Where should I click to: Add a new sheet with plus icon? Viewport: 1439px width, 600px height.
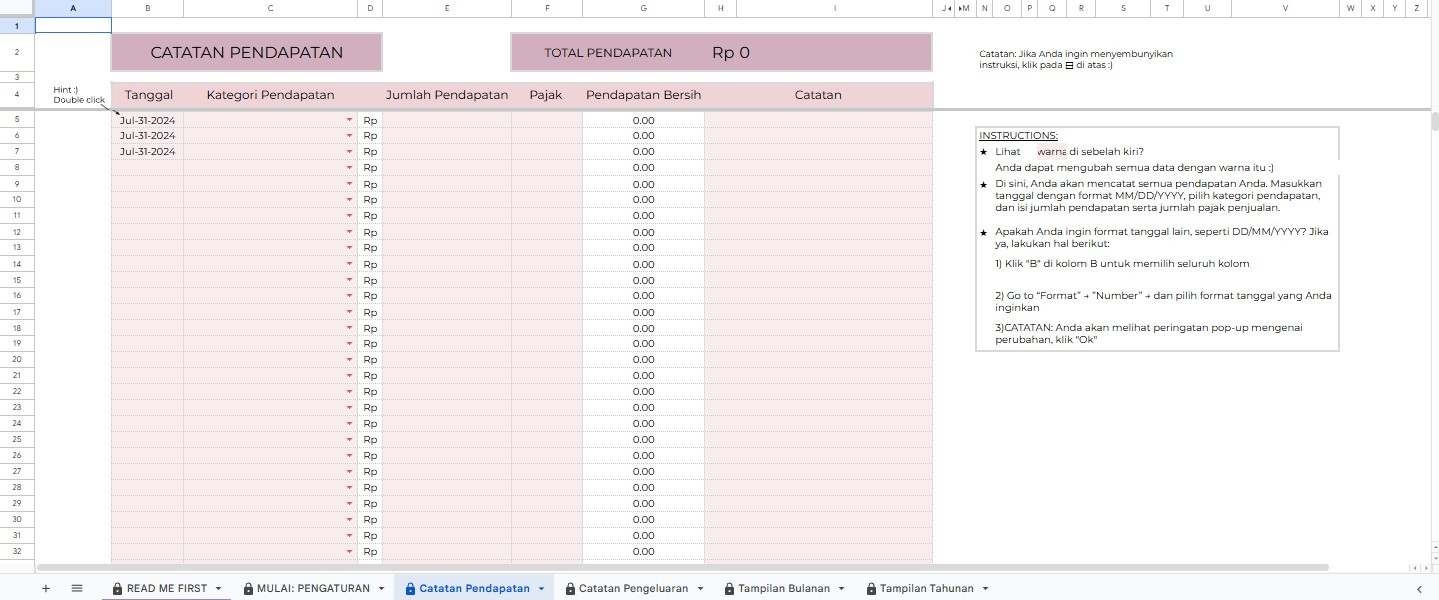pyautogui.click(x=45, y=589)
